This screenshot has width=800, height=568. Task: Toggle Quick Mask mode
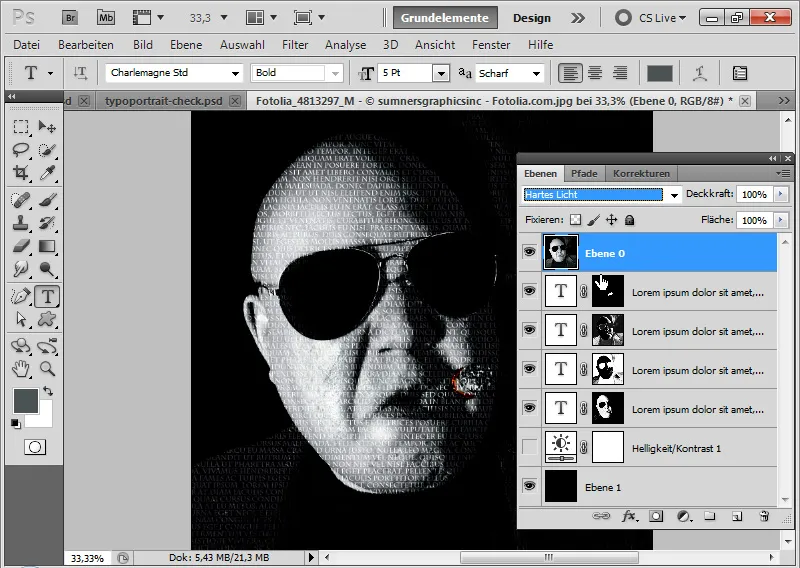pos(35,447)
